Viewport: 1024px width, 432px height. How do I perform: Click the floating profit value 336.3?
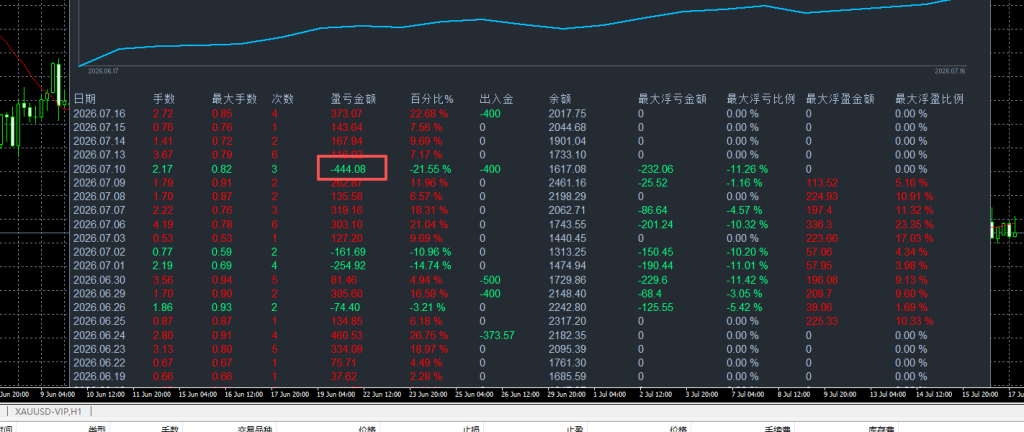[820, 224]
